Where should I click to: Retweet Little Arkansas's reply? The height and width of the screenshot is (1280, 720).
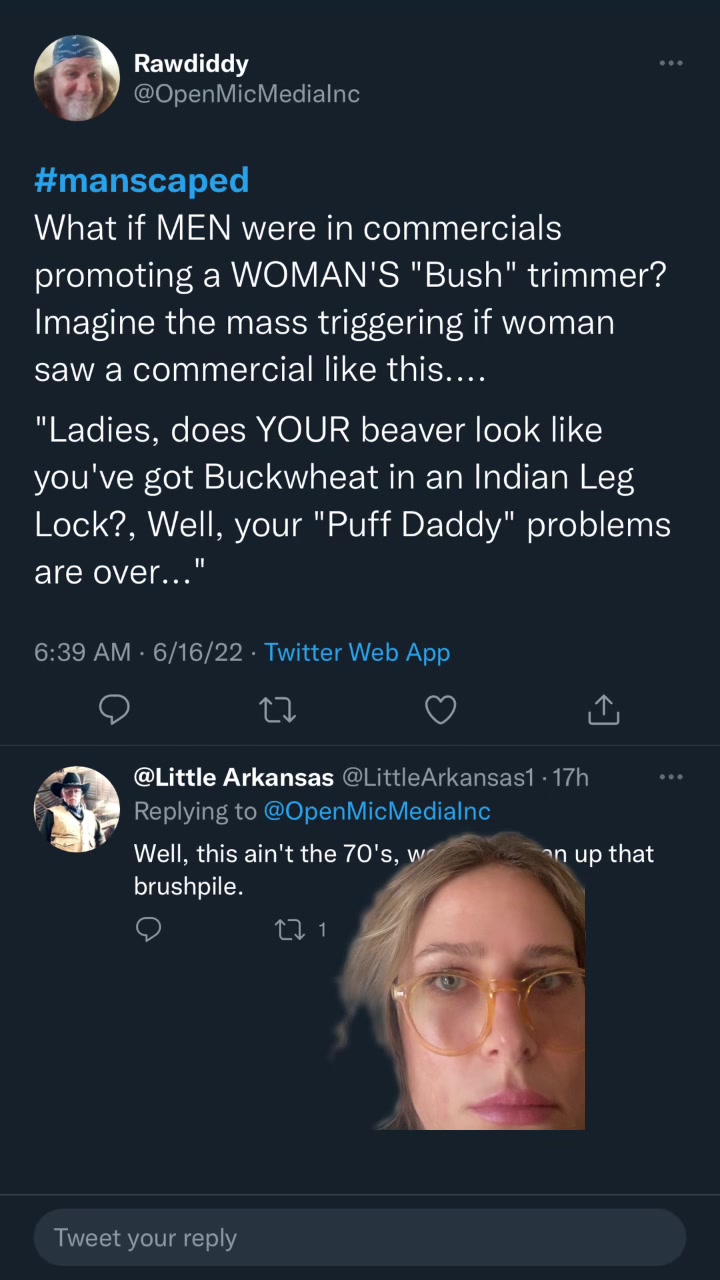[x=287, y=930]
